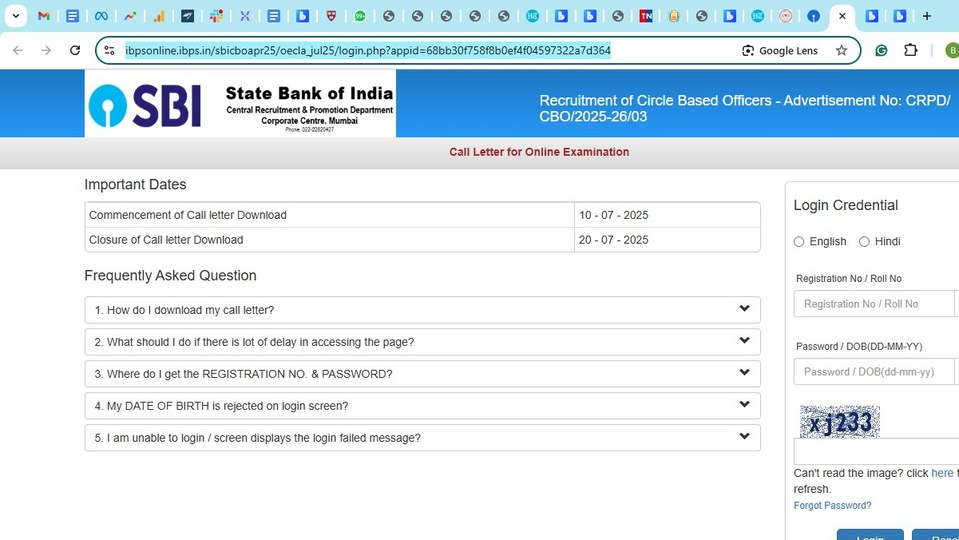959x540 pixels.
Task: Click "Call Letter for Online Examination" heading
Action: tap(539, 152)
